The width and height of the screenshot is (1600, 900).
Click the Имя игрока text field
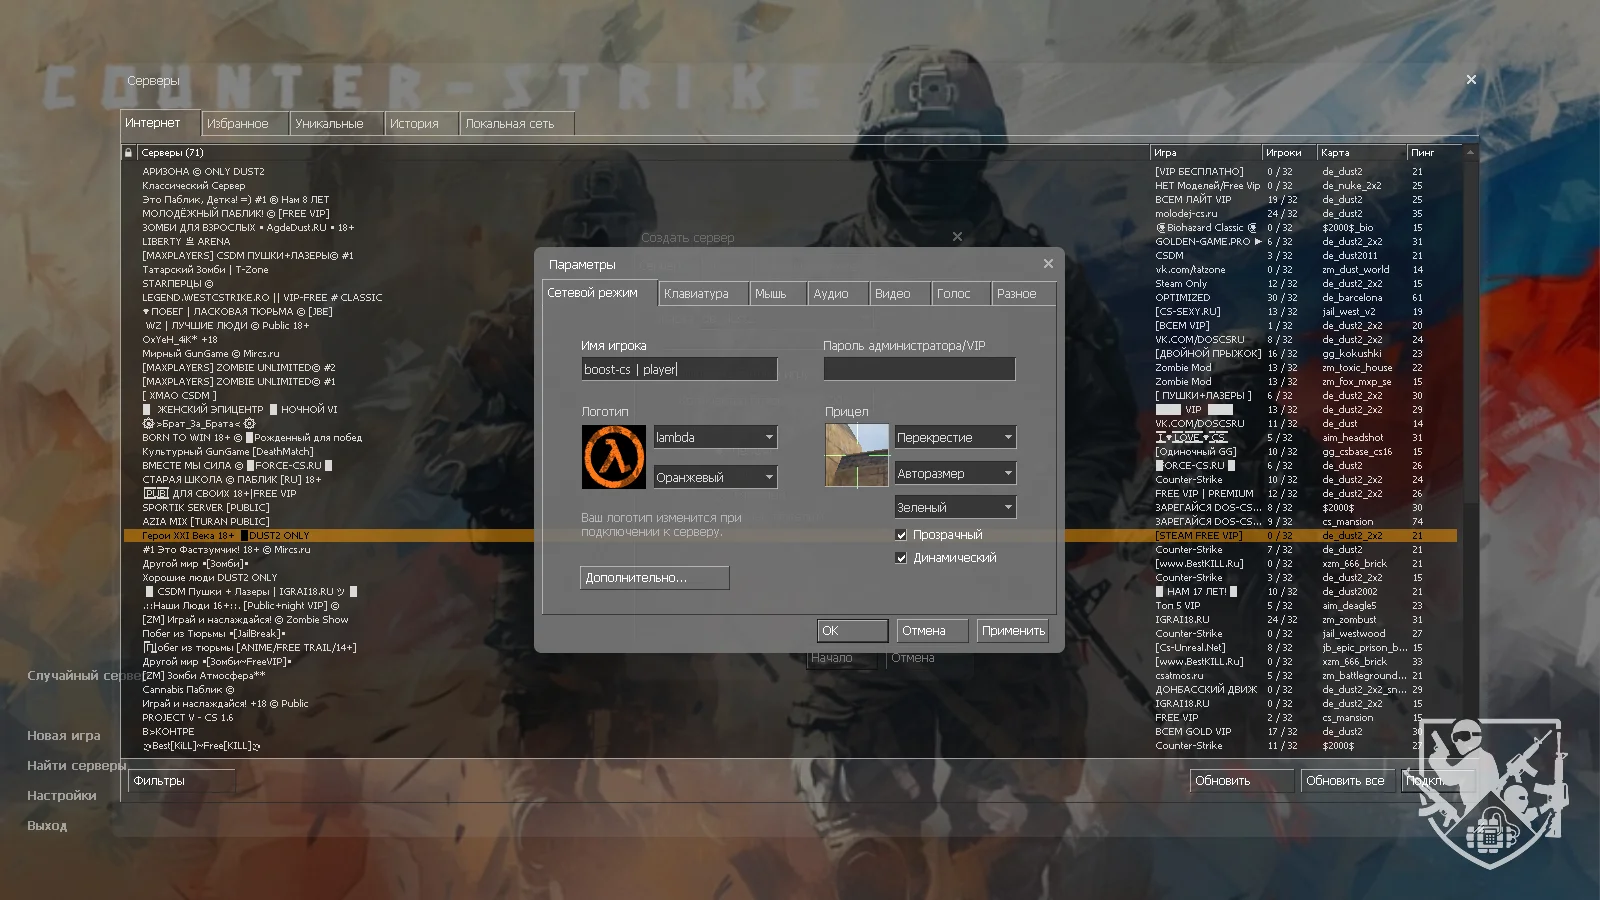679,370
